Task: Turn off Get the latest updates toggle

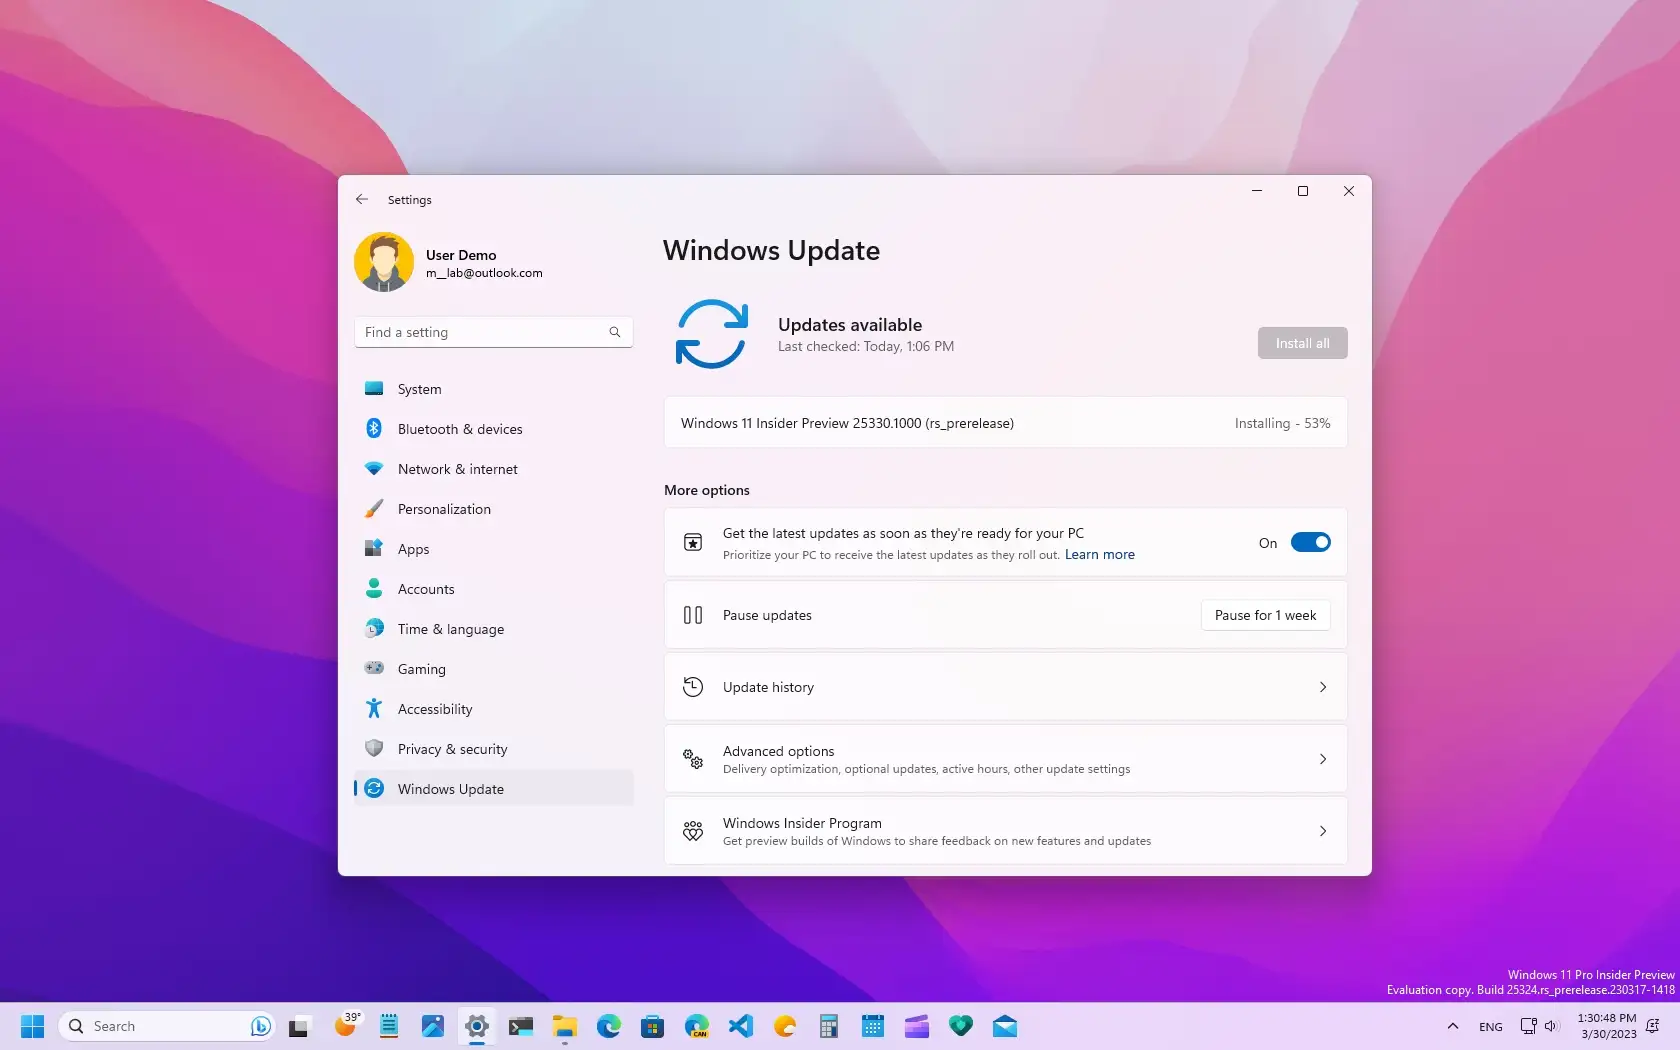Action: (x=1310, y=543)
